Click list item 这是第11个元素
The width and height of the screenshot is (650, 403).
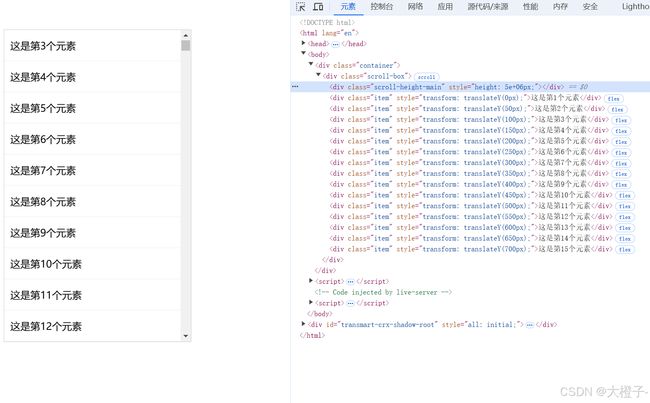point(92,295)
